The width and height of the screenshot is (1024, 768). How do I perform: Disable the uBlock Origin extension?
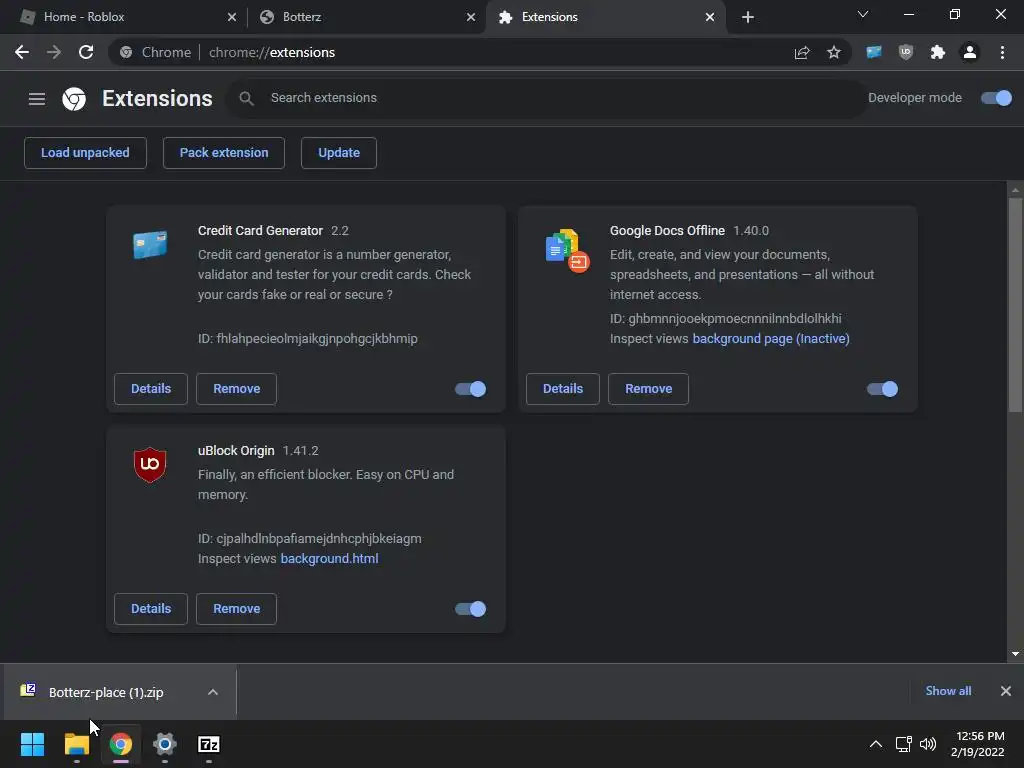tap(470, 609)
